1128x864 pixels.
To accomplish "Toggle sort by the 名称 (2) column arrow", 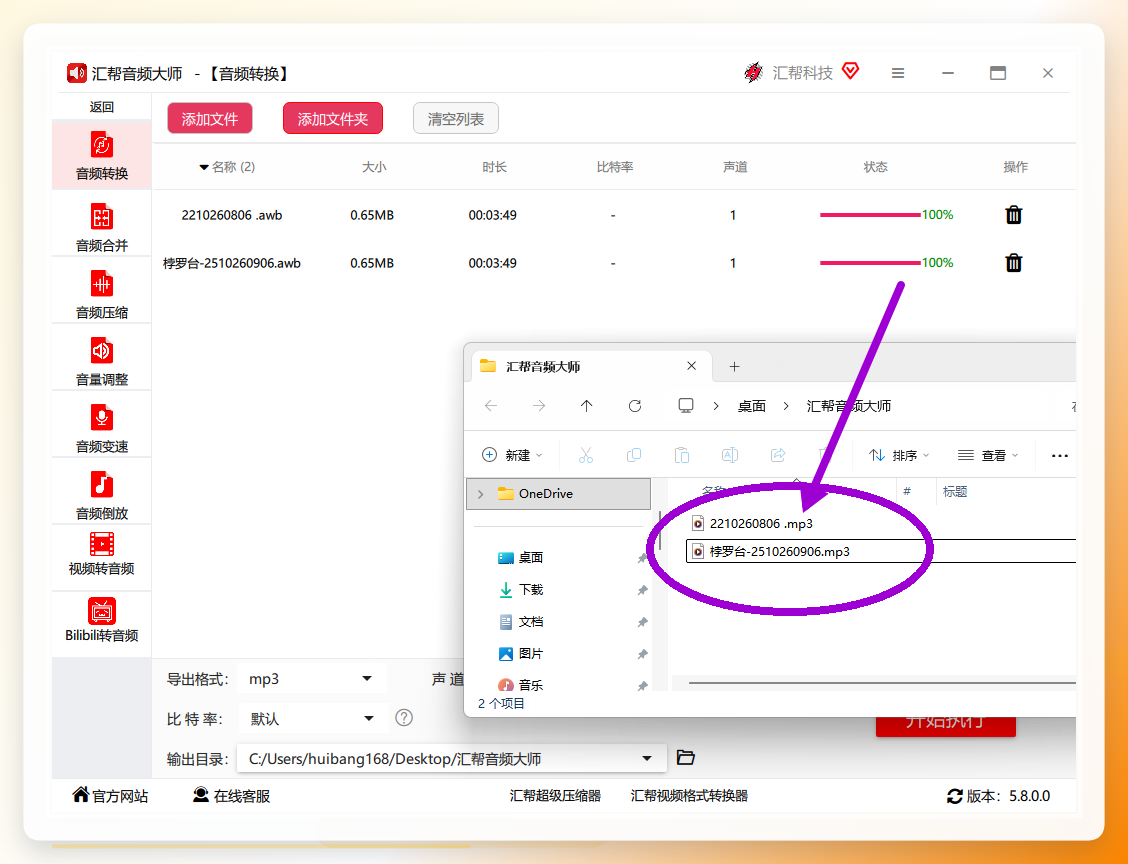I will pyautogui.click(x=204, y=167).
